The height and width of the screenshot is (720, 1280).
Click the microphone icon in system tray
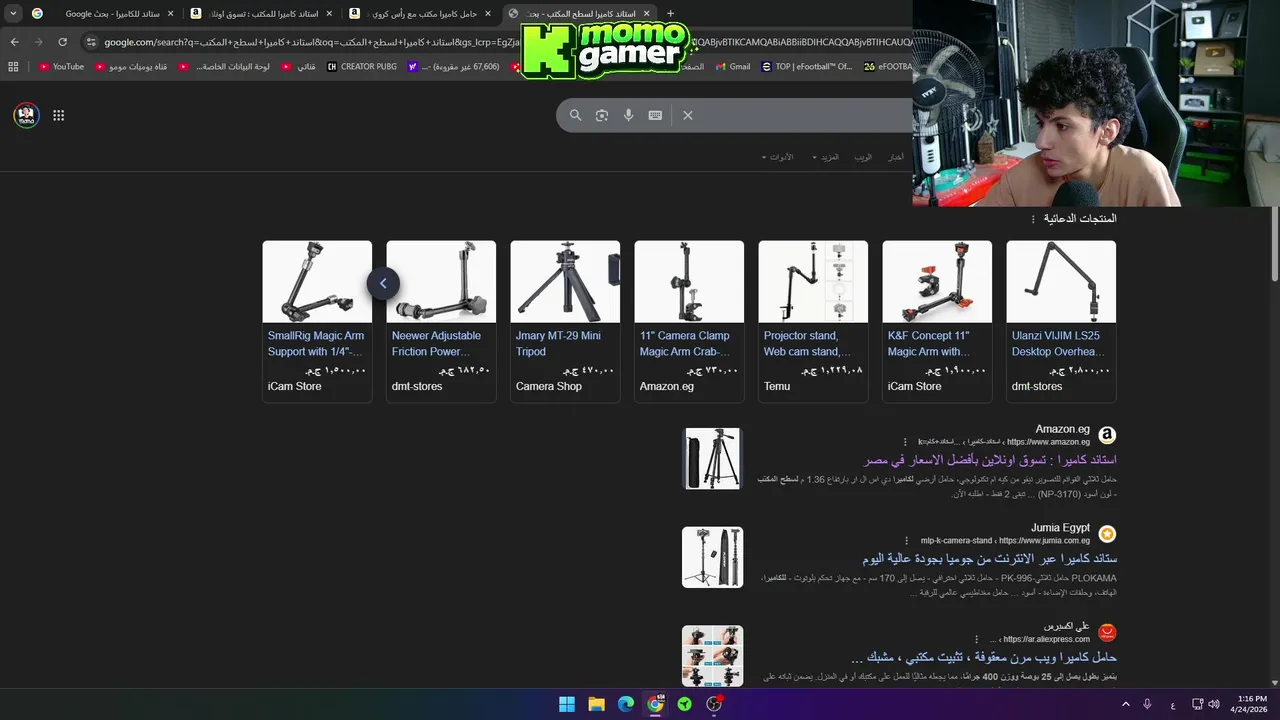point(1147,704)
